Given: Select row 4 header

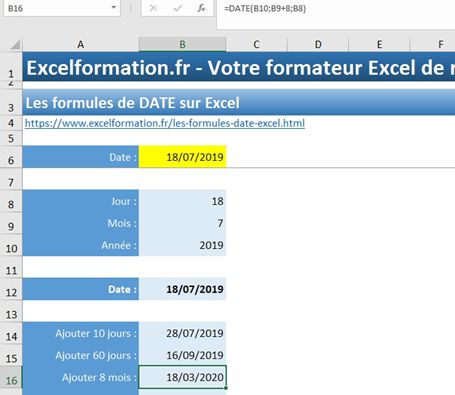Looking at the screenshot, I should (x=11, y=123).
